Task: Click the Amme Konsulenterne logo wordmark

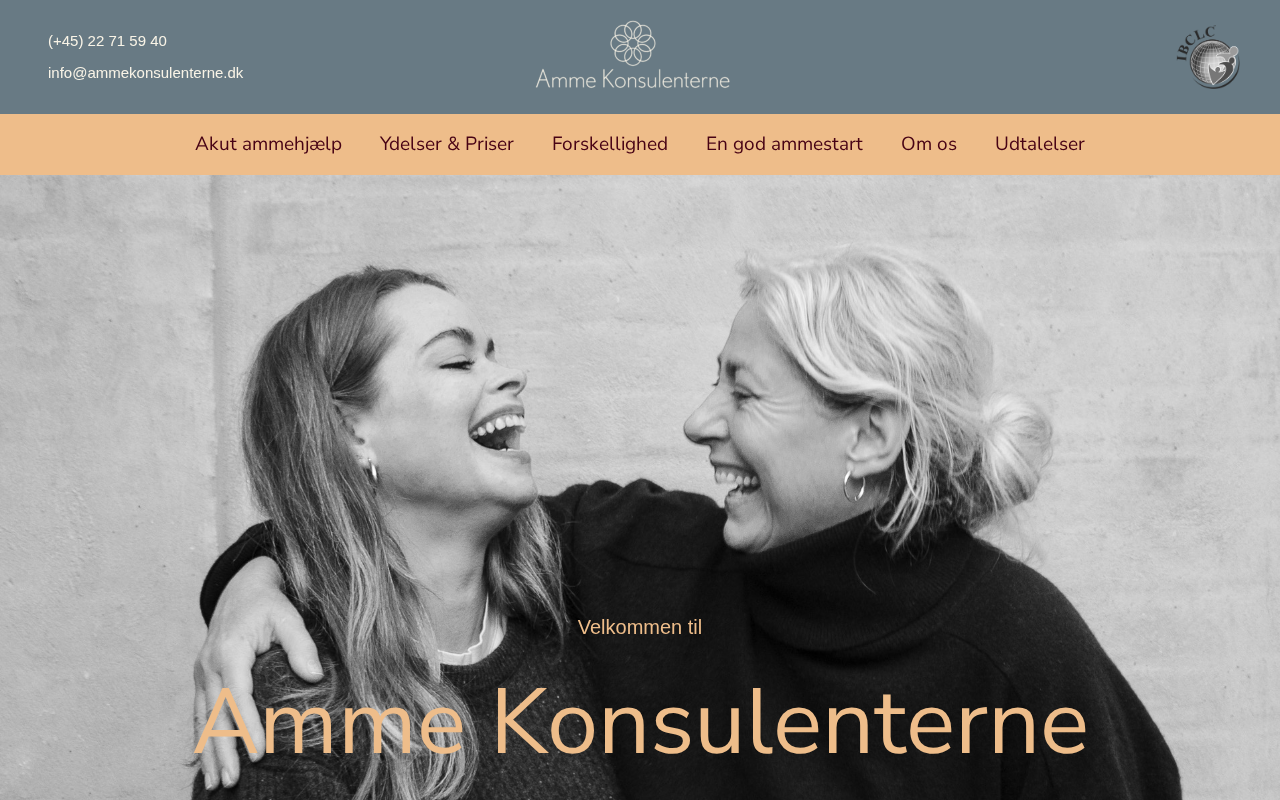Action: click(x=633, y=78)
